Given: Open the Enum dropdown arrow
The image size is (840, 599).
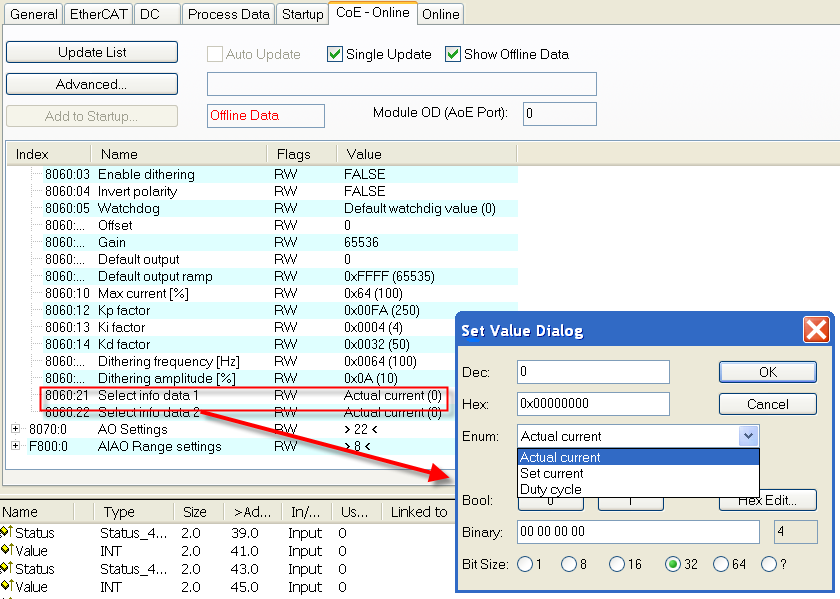Looking at the screenshot, I should click(x=748, y=436).
